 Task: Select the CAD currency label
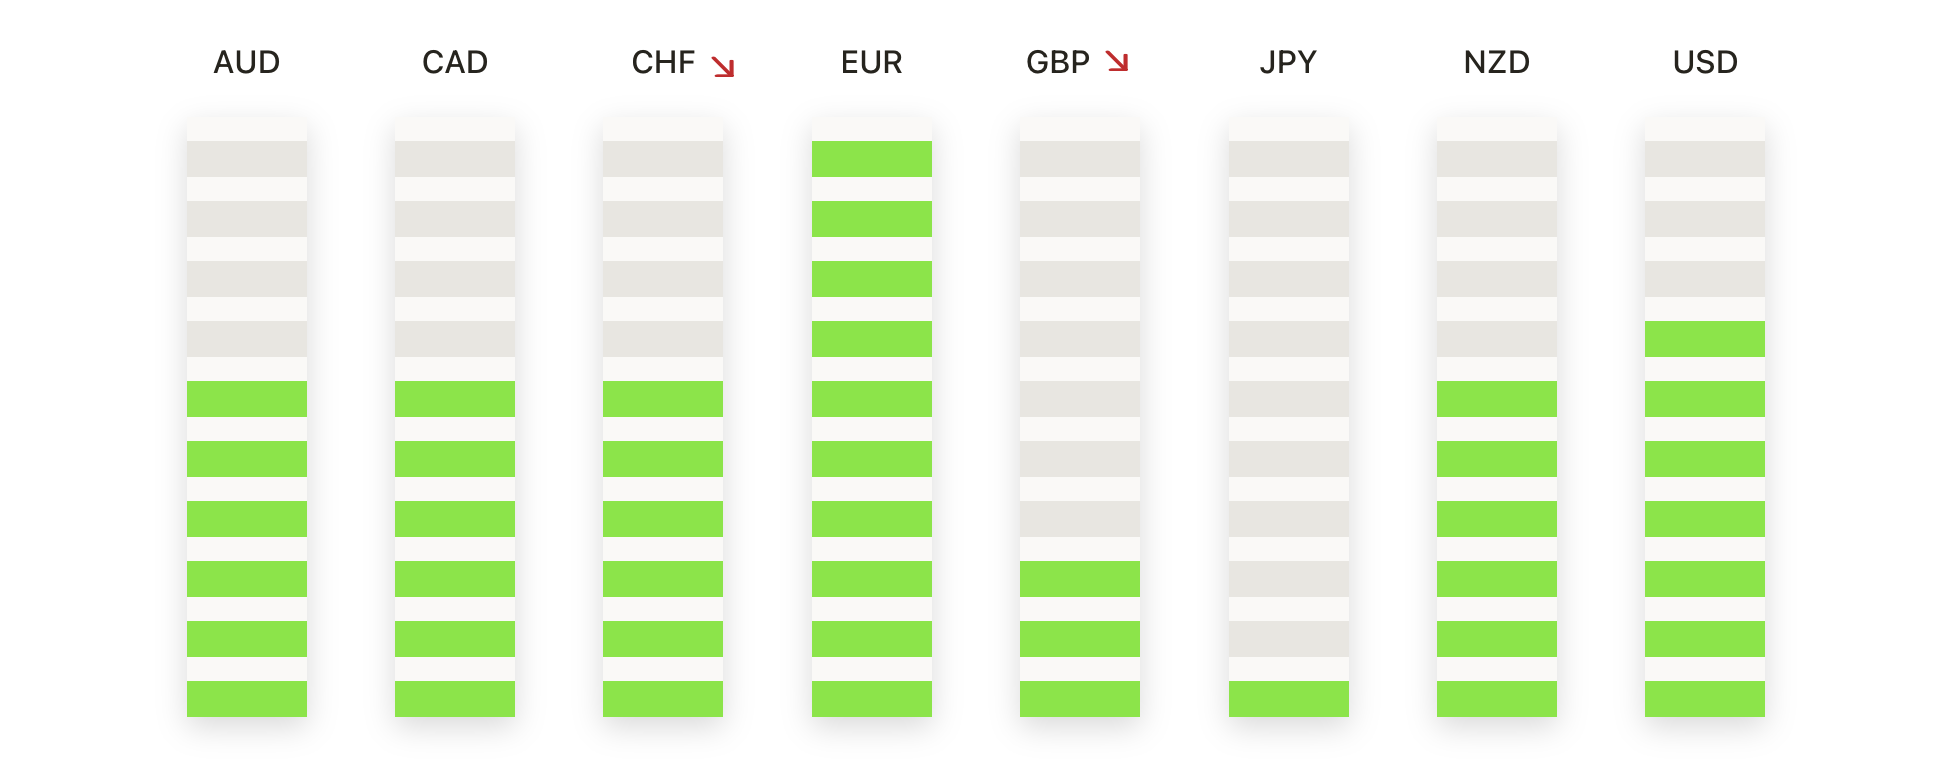click(455, 63)
